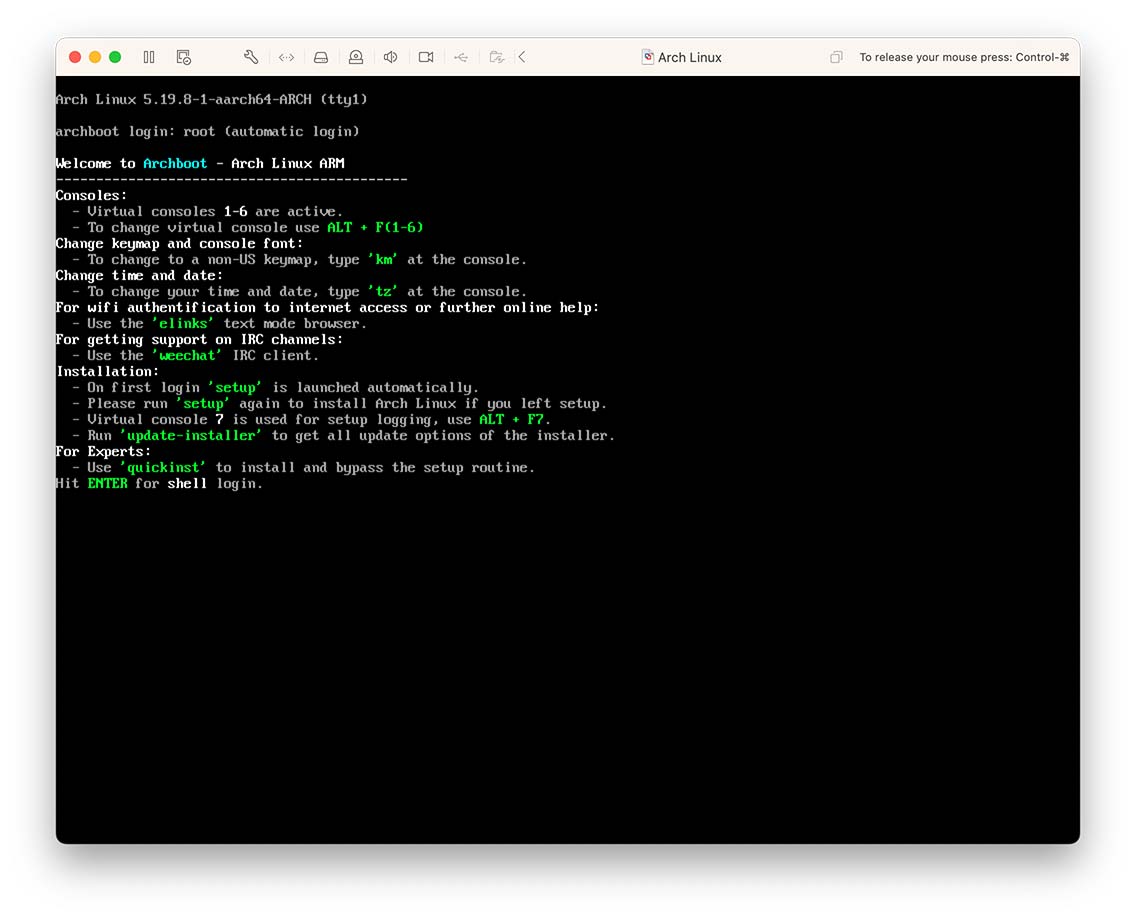Click the green 'ALT + F(1-6)' text

(375, 228)
